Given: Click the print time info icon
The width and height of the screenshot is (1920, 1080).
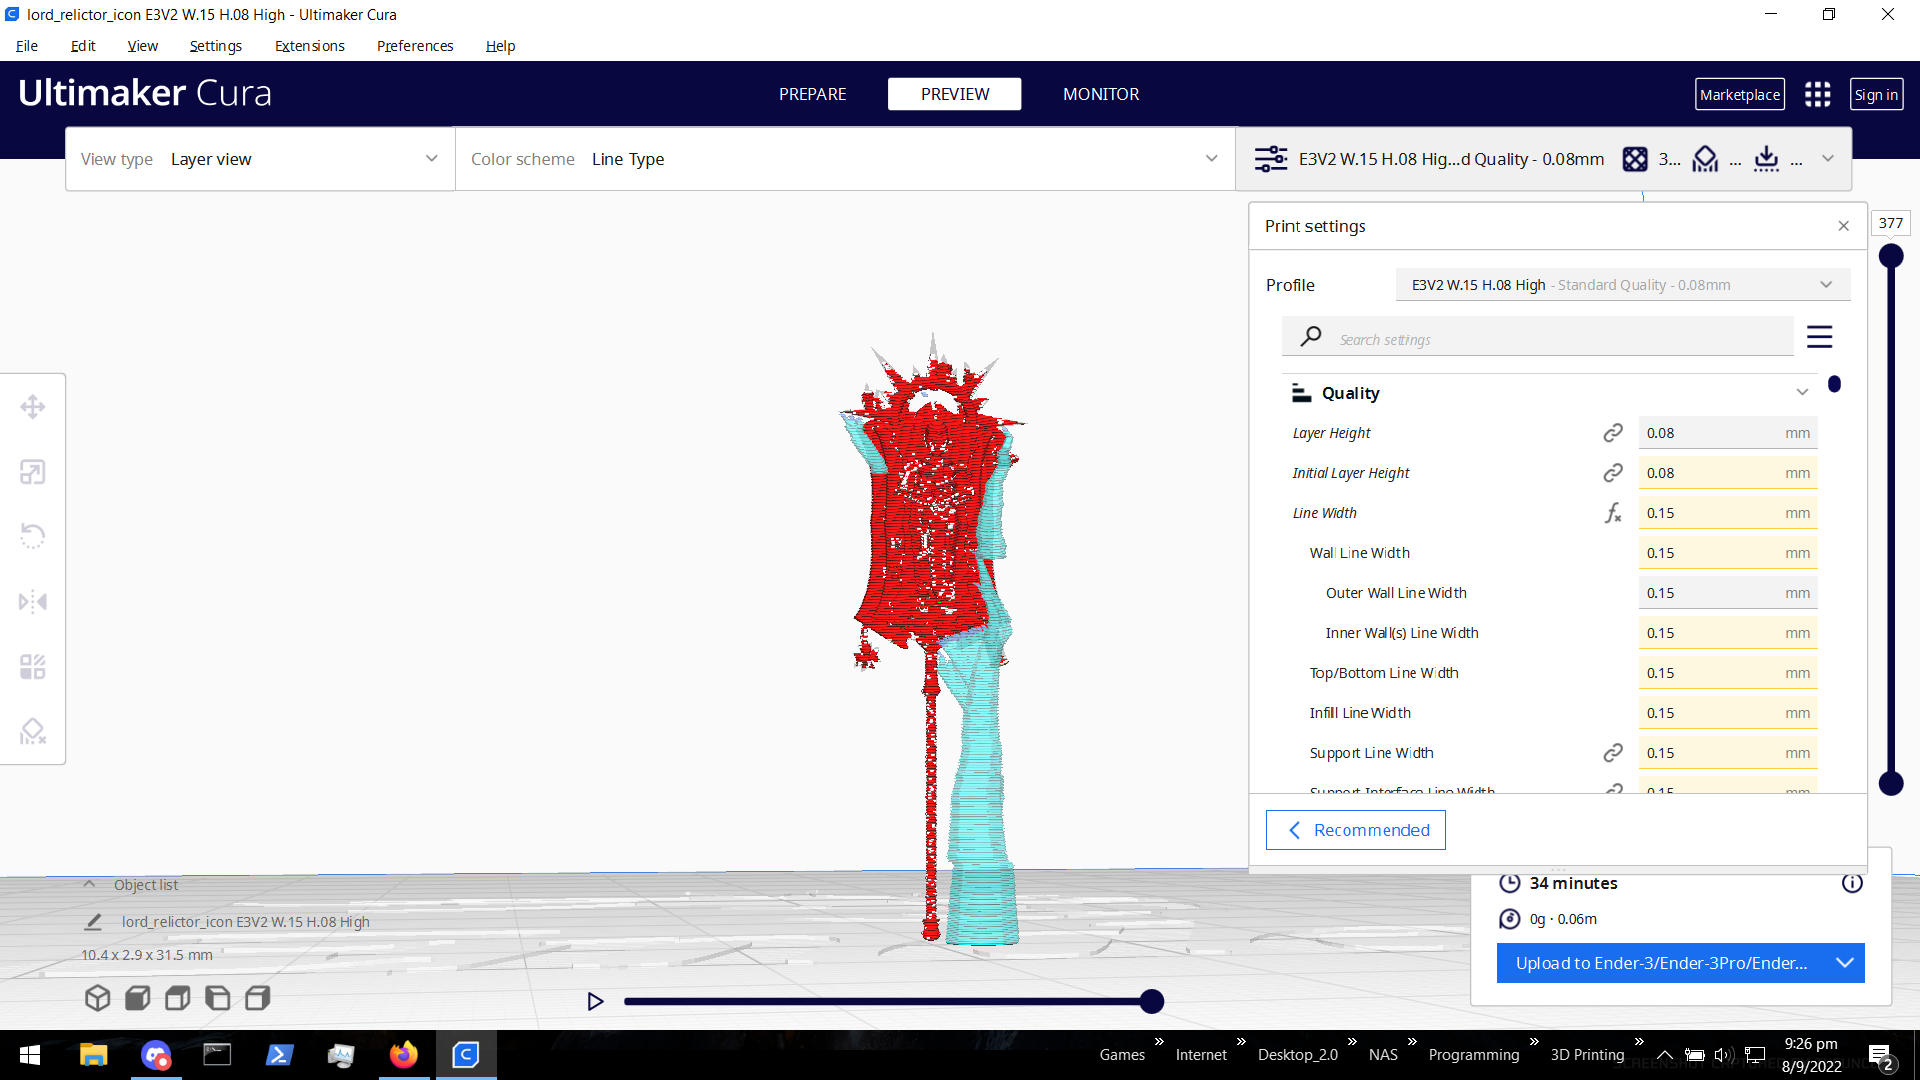Looking at the screenshot, I should tap(1852, 883).
